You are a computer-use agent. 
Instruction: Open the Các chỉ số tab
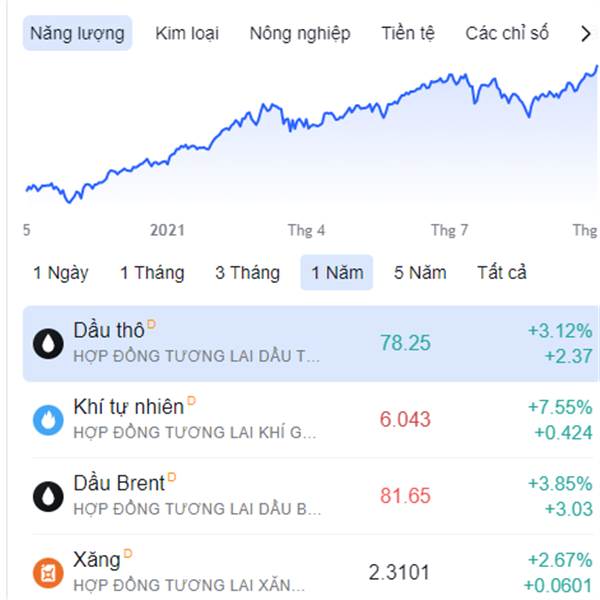pos(507,33)
